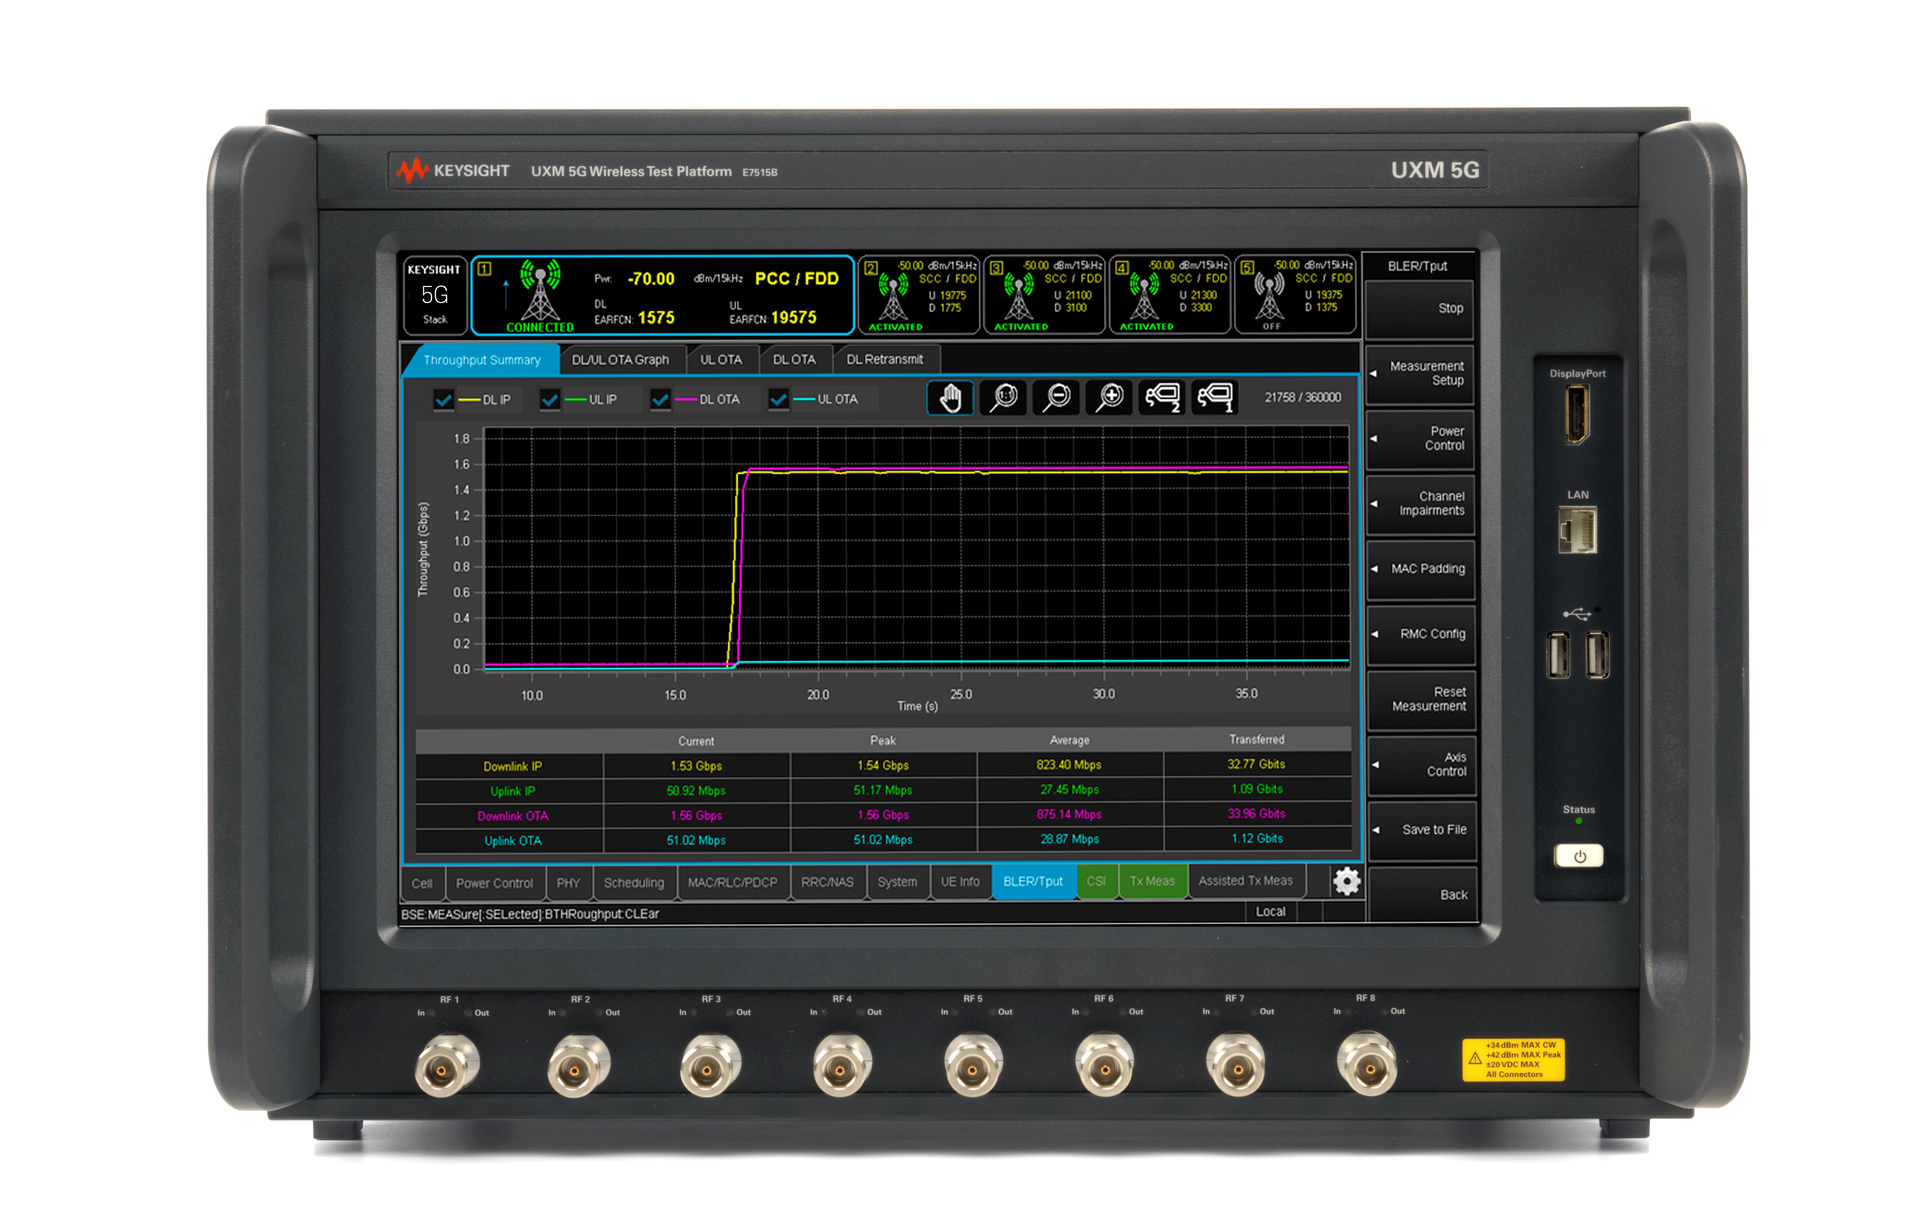Expand the Channel Impairments panel
Image resolution: width=1920 pixels, height=1222 pixels.
point(1420,504)
